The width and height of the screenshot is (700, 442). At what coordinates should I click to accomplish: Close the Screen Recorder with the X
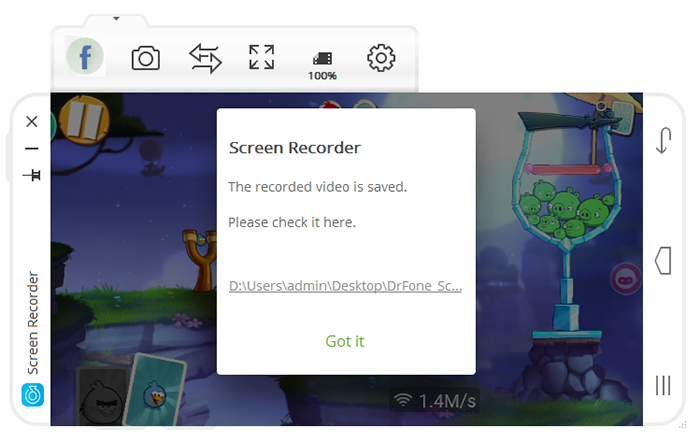coord(32,121)
